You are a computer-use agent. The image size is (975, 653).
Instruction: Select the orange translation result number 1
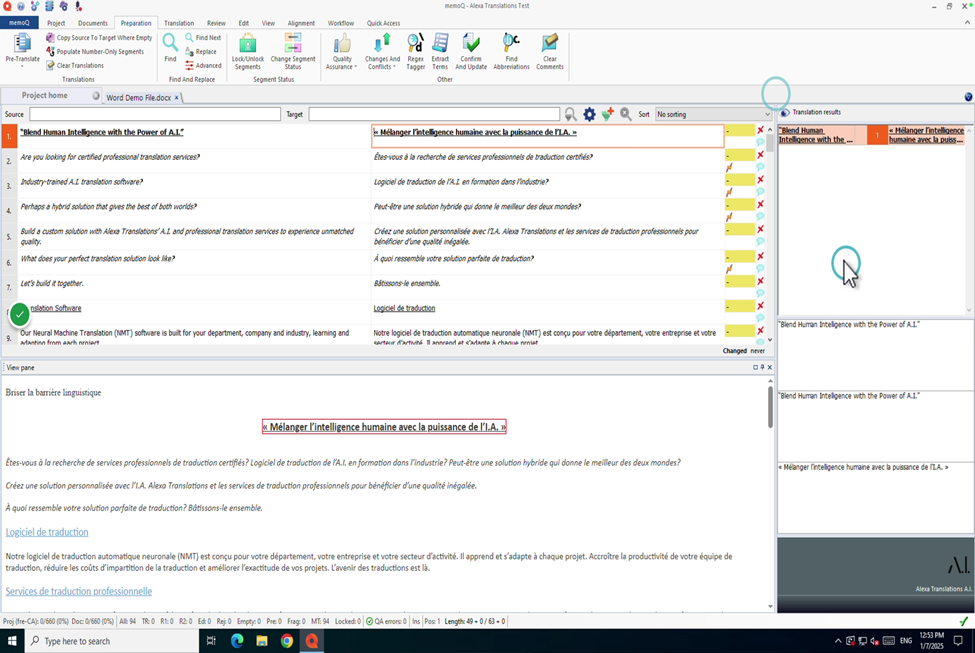(x=877, y=135)
